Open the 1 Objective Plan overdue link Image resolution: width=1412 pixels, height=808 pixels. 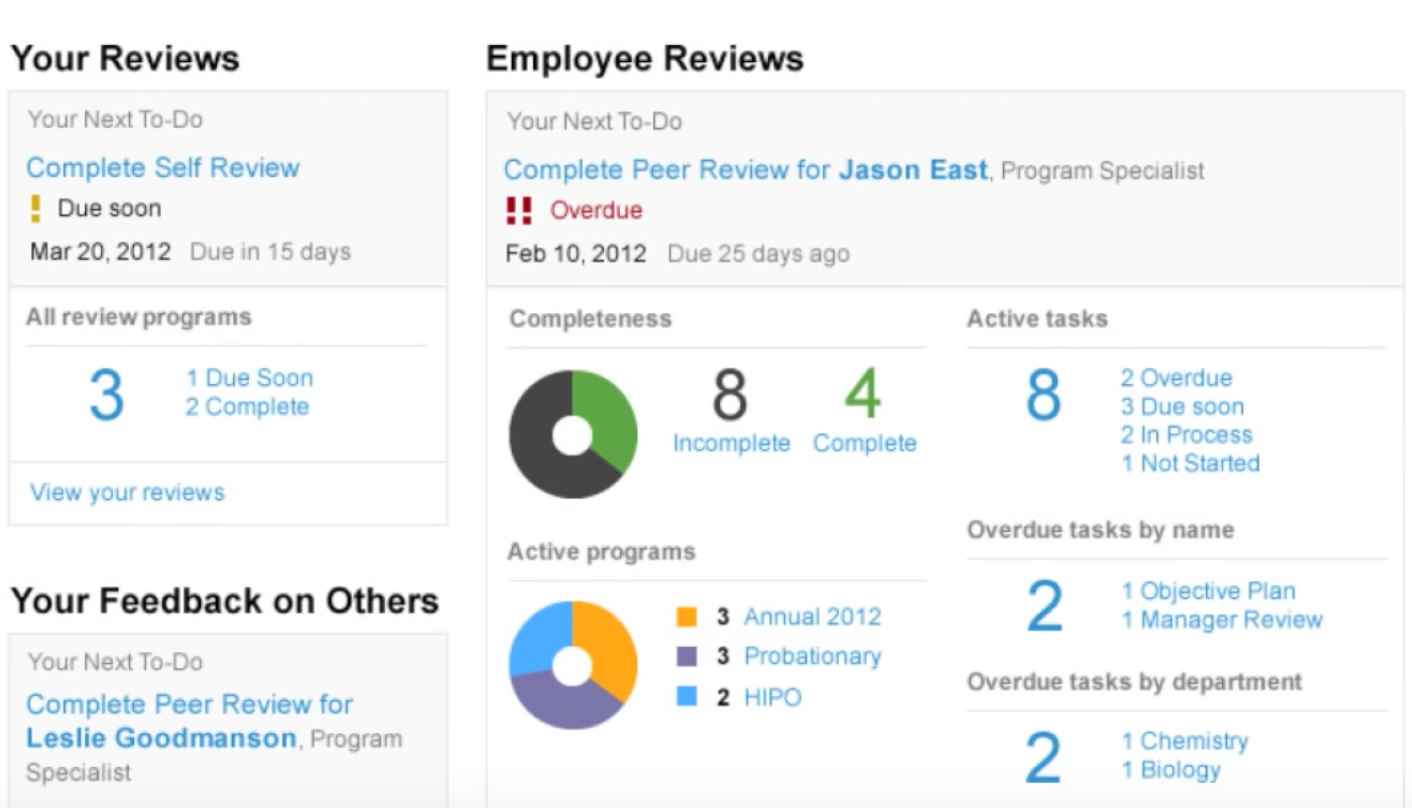click(1208, 591)
